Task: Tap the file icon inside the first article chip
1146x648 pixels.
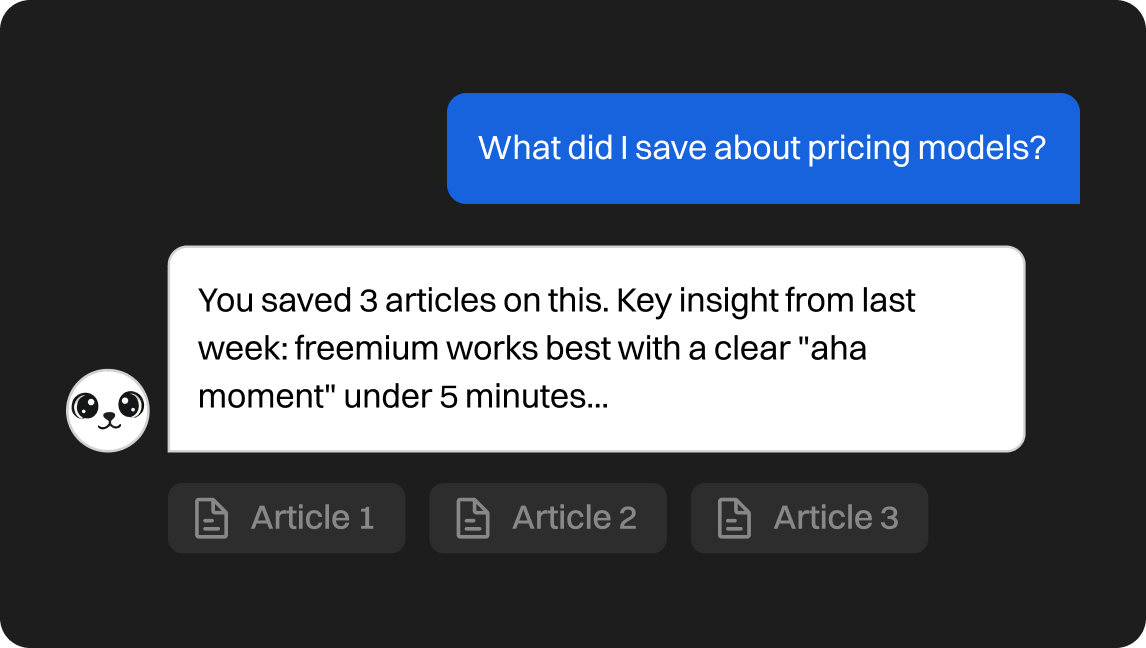Action: [211, 518]
